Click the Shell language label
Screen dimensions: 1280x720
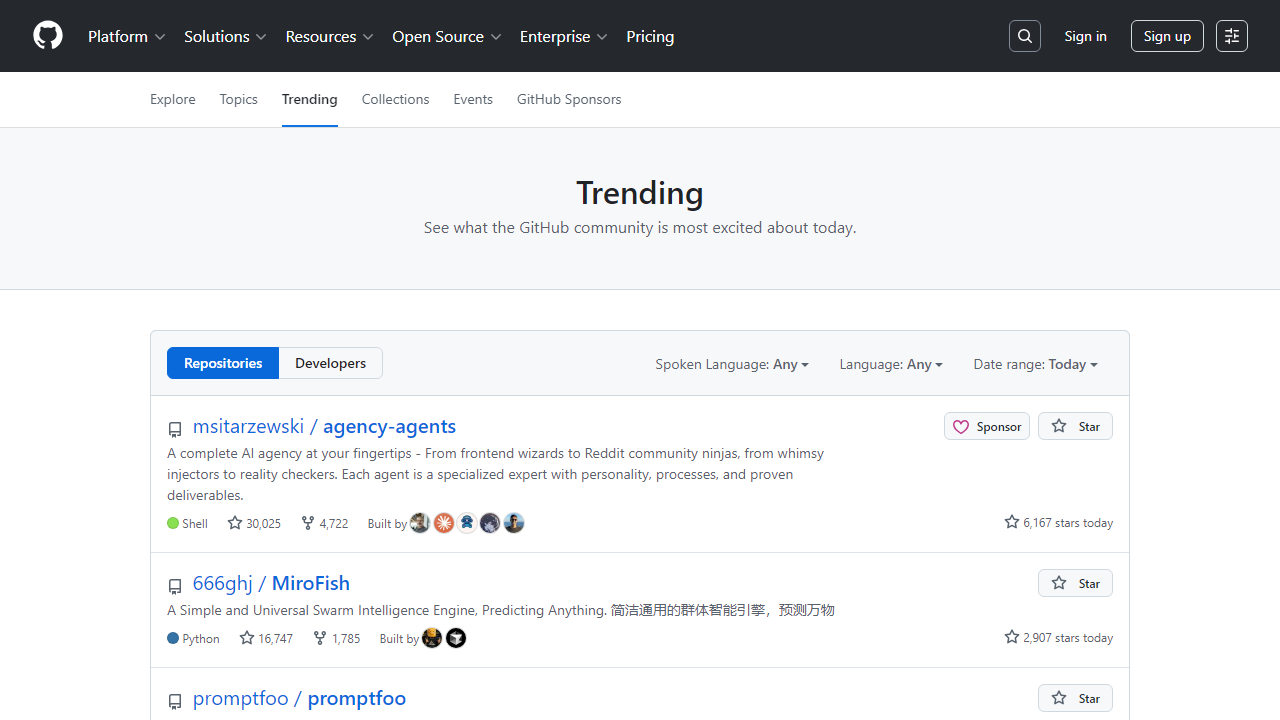coord(195,523)
